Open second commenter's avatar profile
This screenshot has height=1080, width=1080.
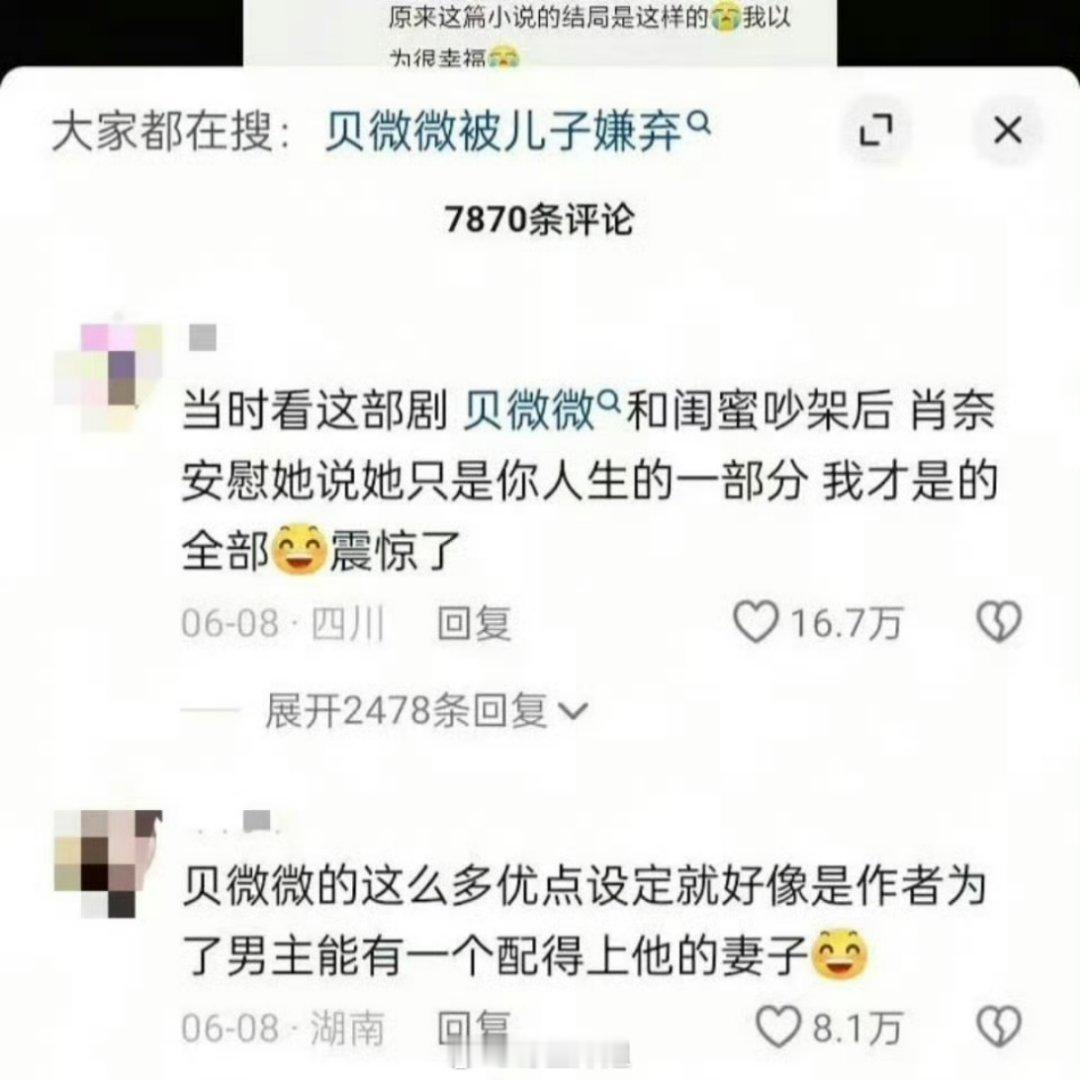tap(108, 864)
